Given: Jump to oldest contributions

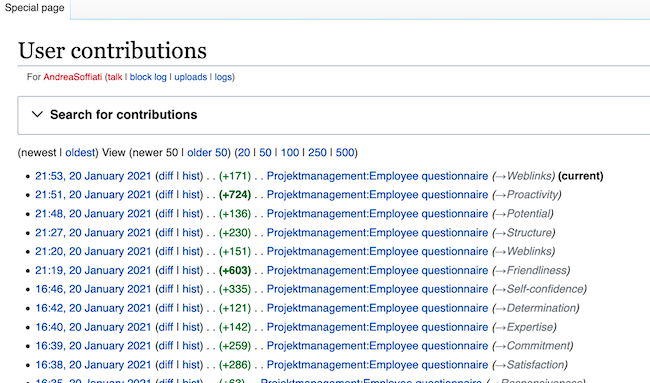Looking at the screenshot, I should (80, 153).
